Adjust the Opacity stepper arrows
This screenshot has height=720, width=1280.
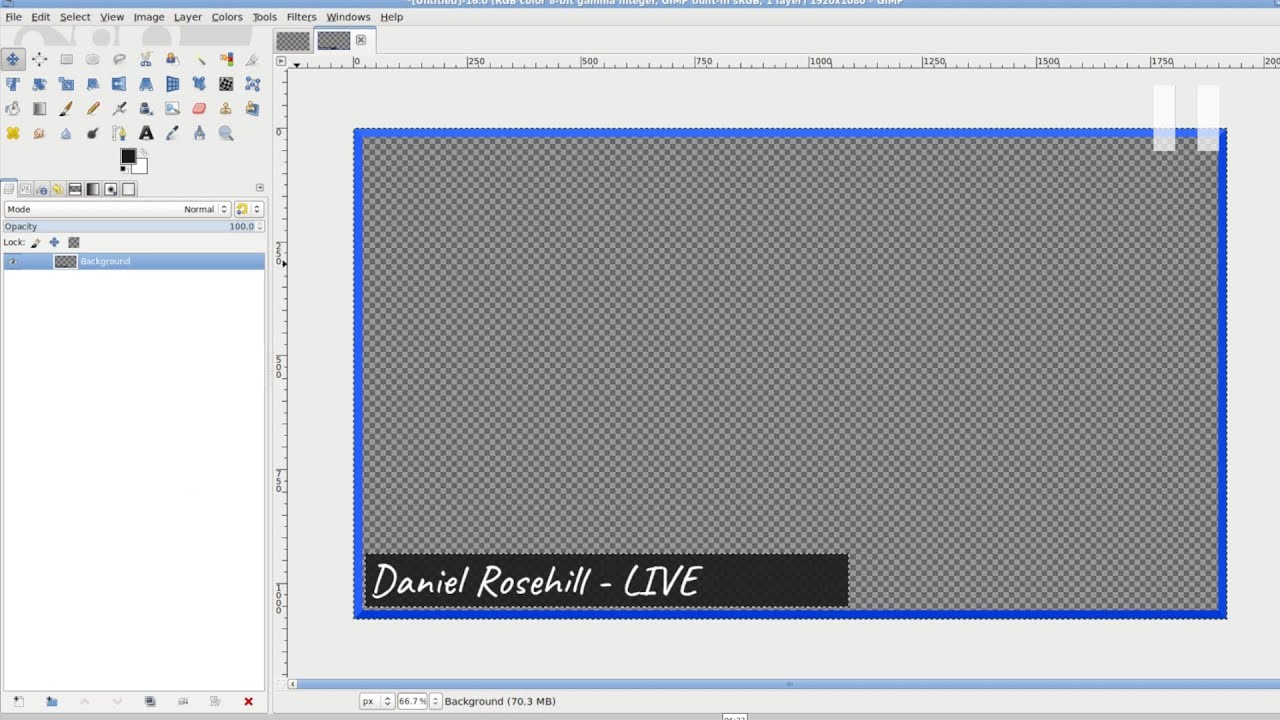coord(260,226)
